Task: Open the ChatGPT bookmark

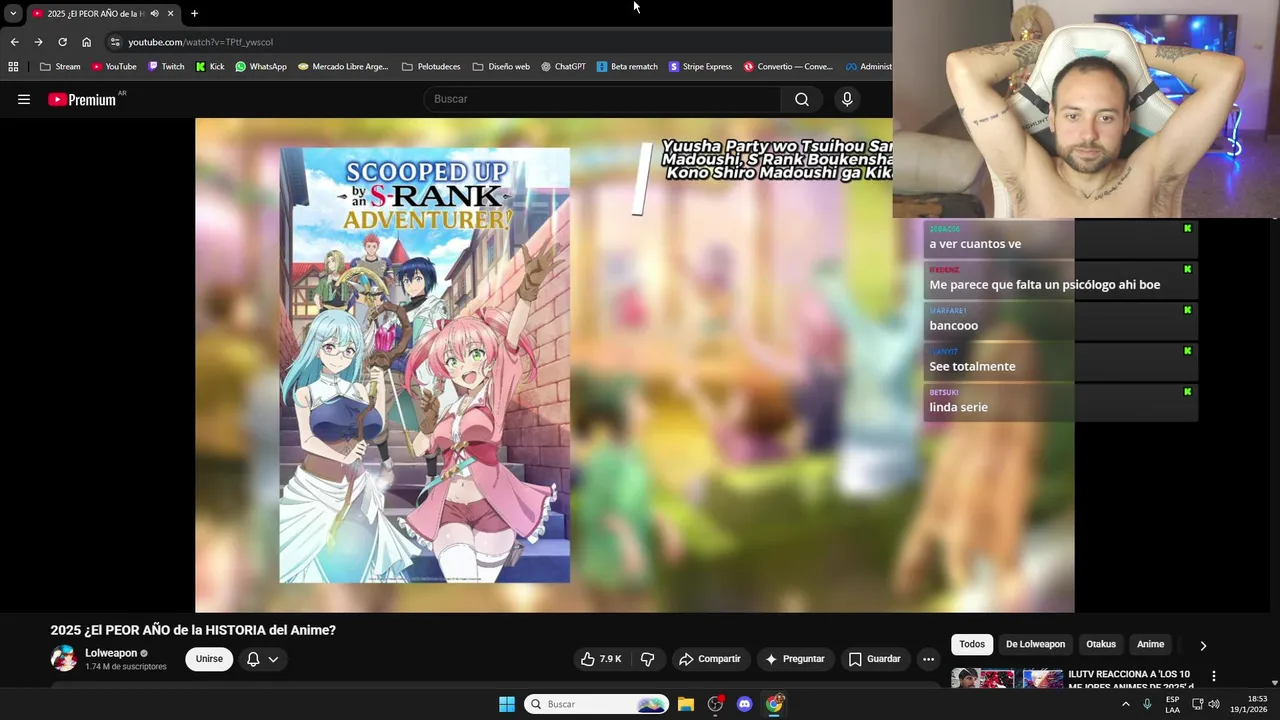Action: (x=563, y=67)
